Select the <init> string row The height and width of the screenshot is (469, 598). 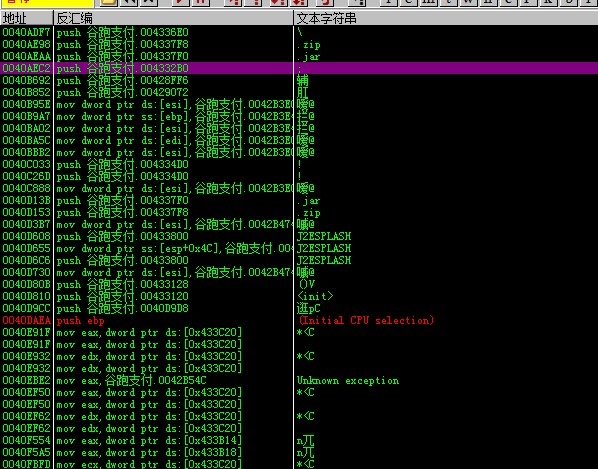coord(299,296)
